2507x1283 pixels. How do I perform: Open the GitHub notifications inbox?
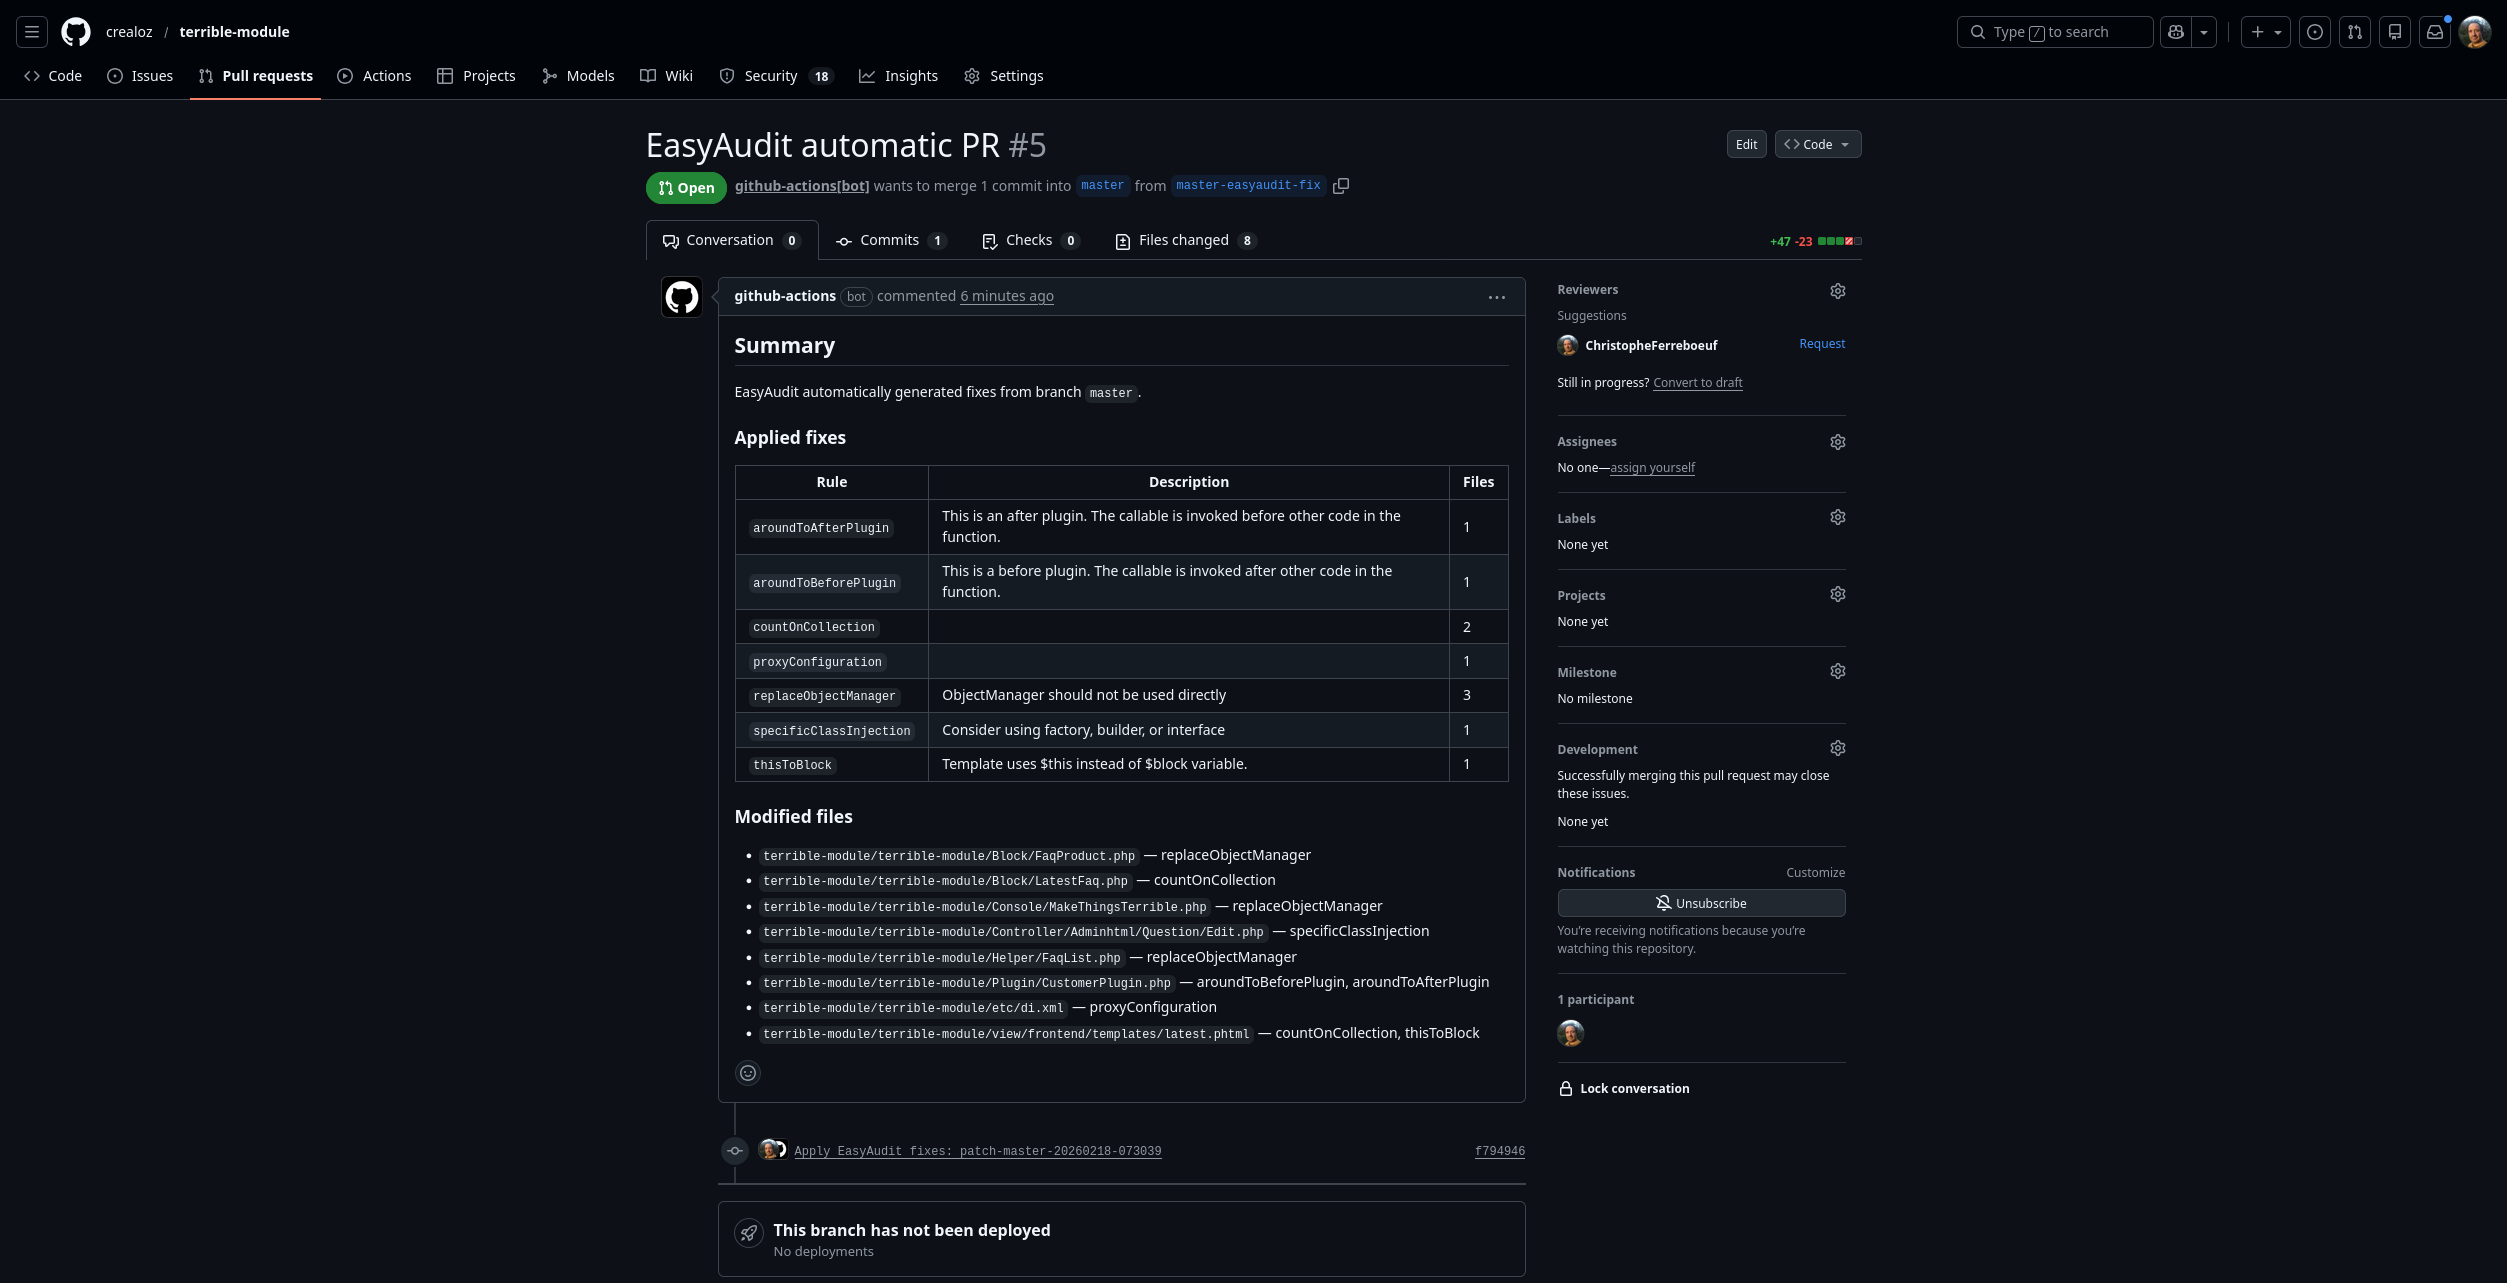pyautogui.click(x=2434, y=31)
